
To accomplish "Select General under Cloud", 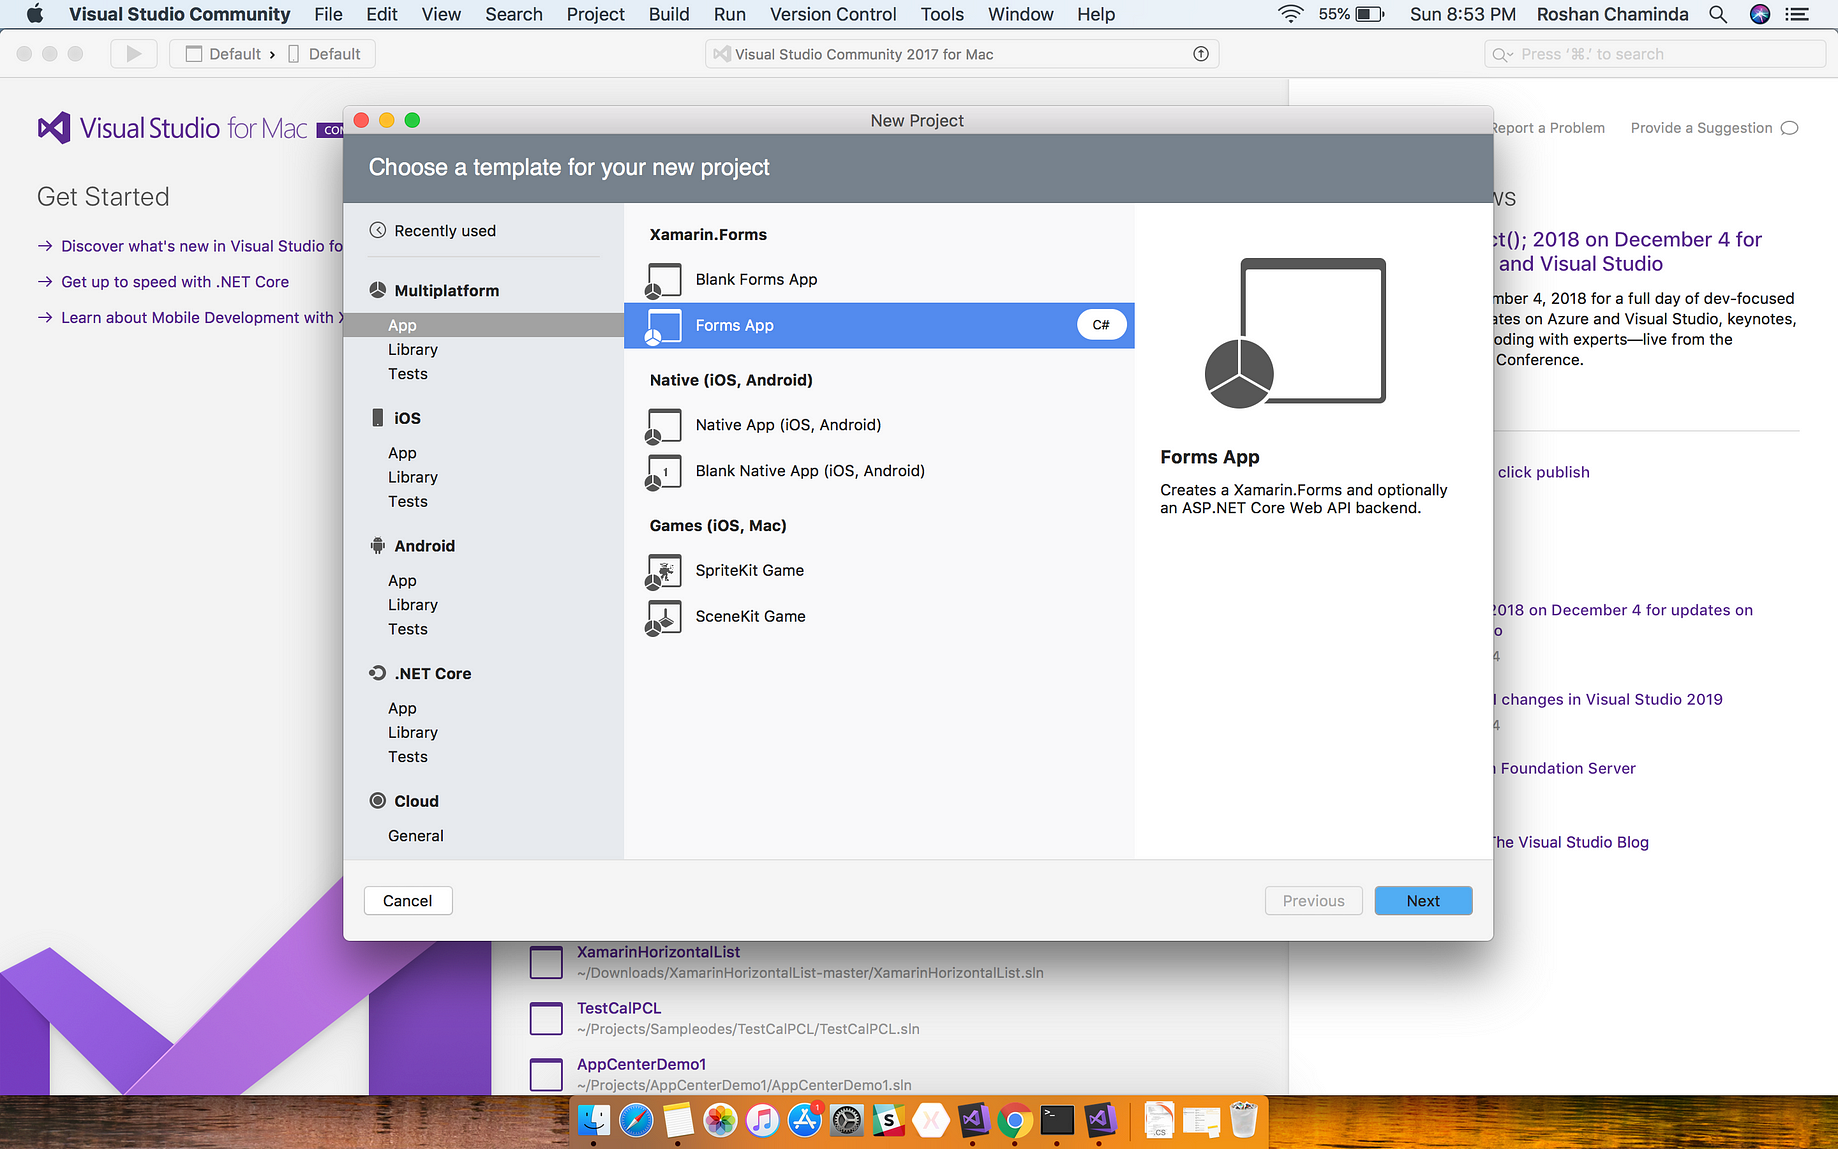I will coord(416,836).
